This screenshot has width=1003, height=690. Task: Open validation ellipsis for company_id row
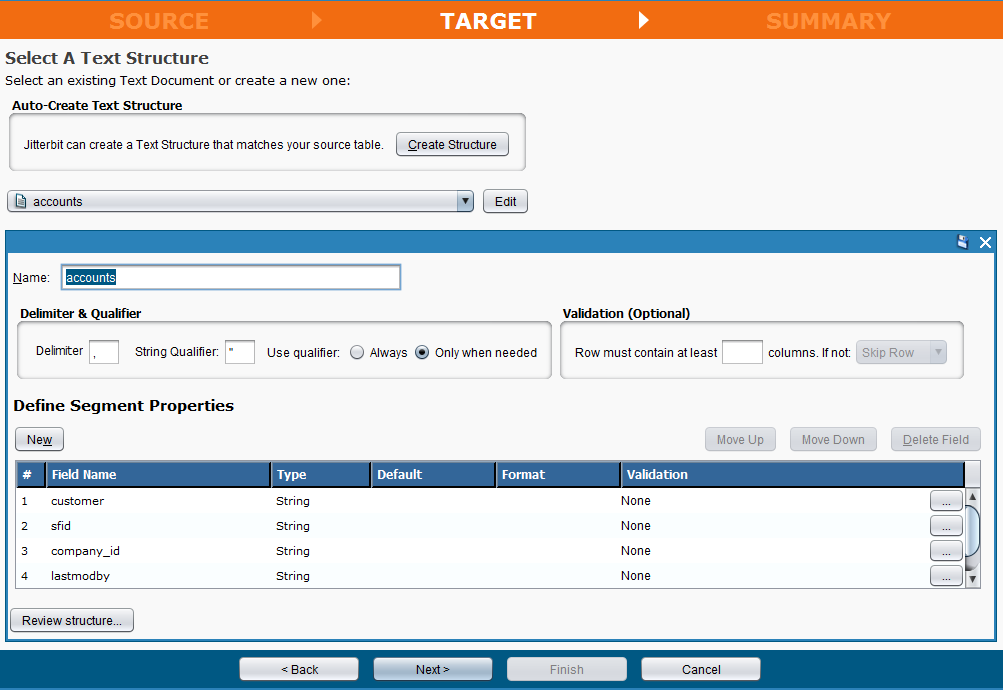tap(945, 551)
